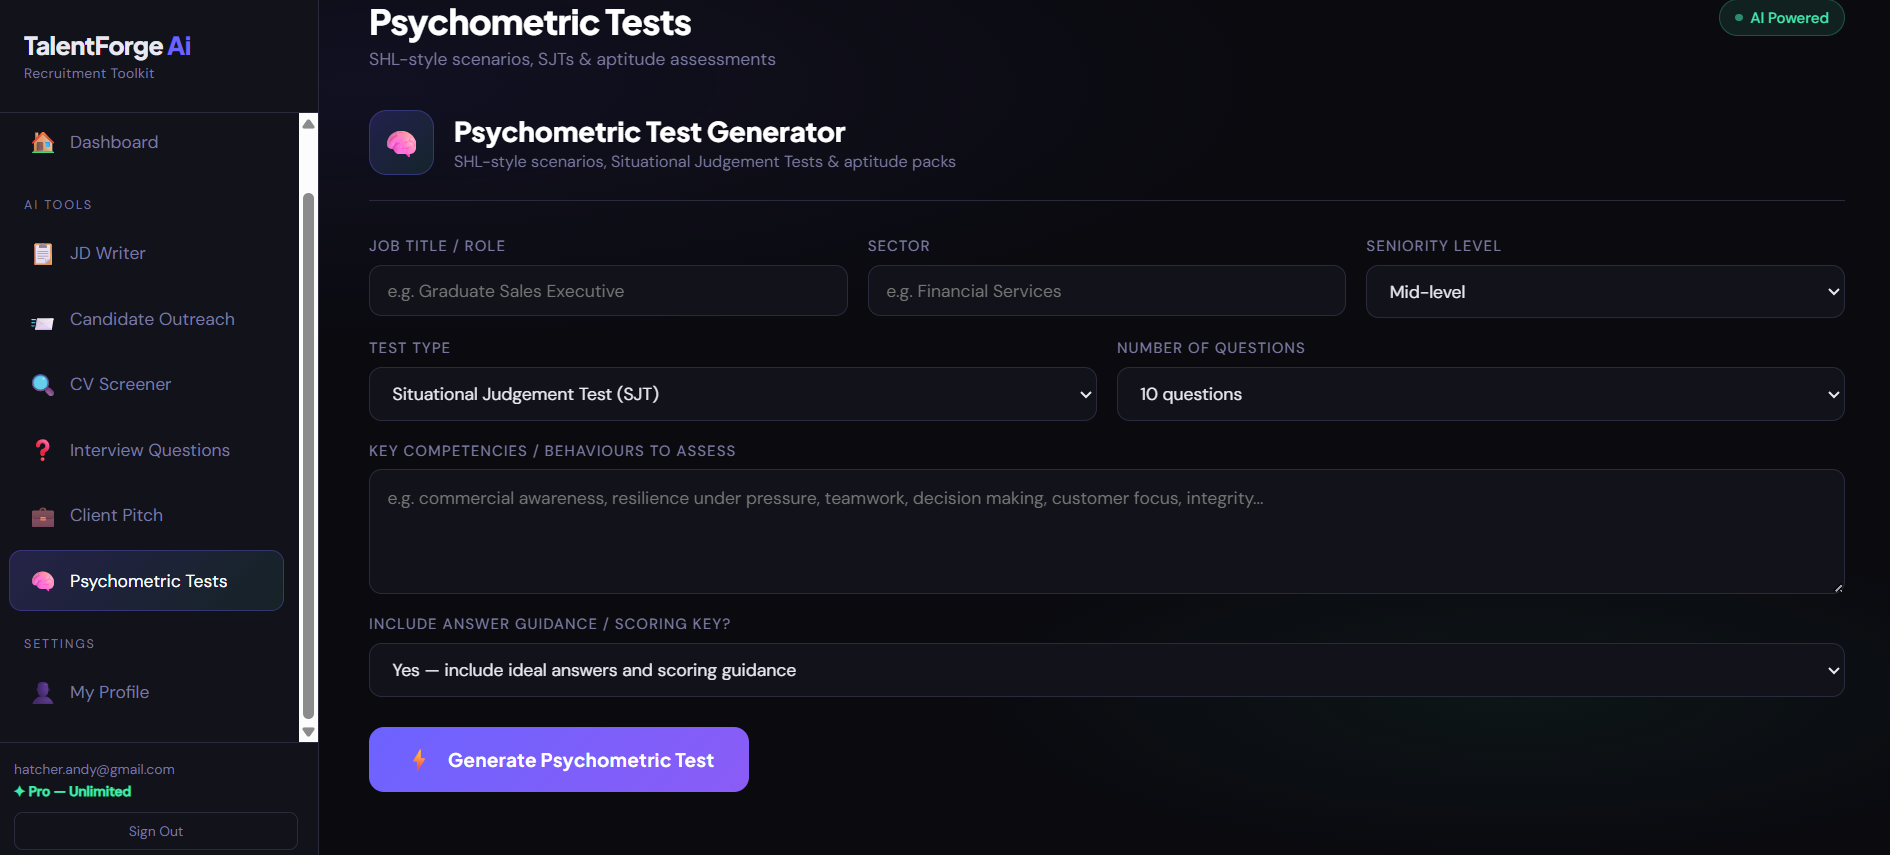1890x855 pixels.
Task: Go to Candidate Outreach
Action: [x=146, y=320]
